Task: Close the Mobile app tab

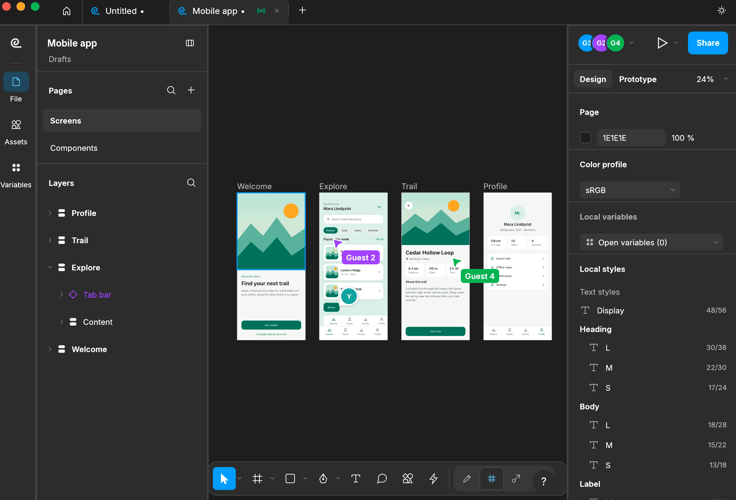Action: 277,11
